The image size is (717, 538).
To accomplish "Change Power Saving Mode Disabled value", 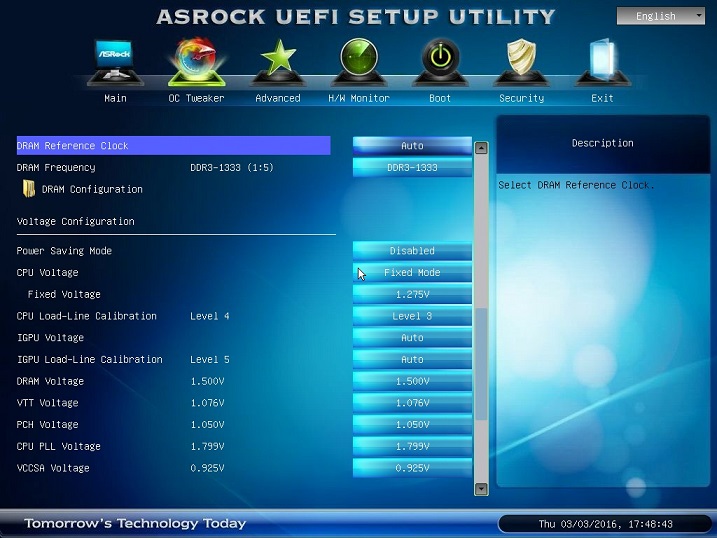I will pyautogui.click(x=412, y=251).
